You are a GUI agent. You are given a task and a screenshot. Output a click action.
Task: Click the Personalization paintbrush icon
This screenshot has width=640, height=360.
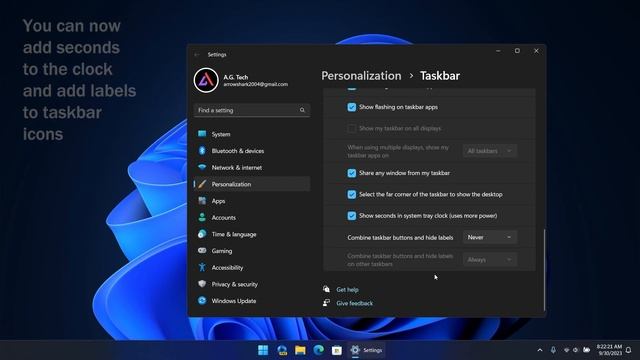click(202, 184)
